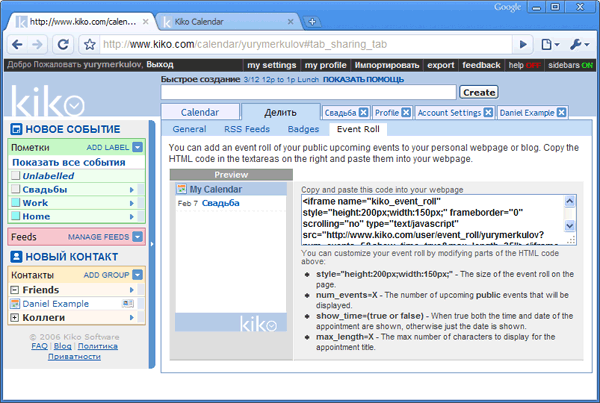Toggle the Unlabelled checkbox

[x=15, y=176]
